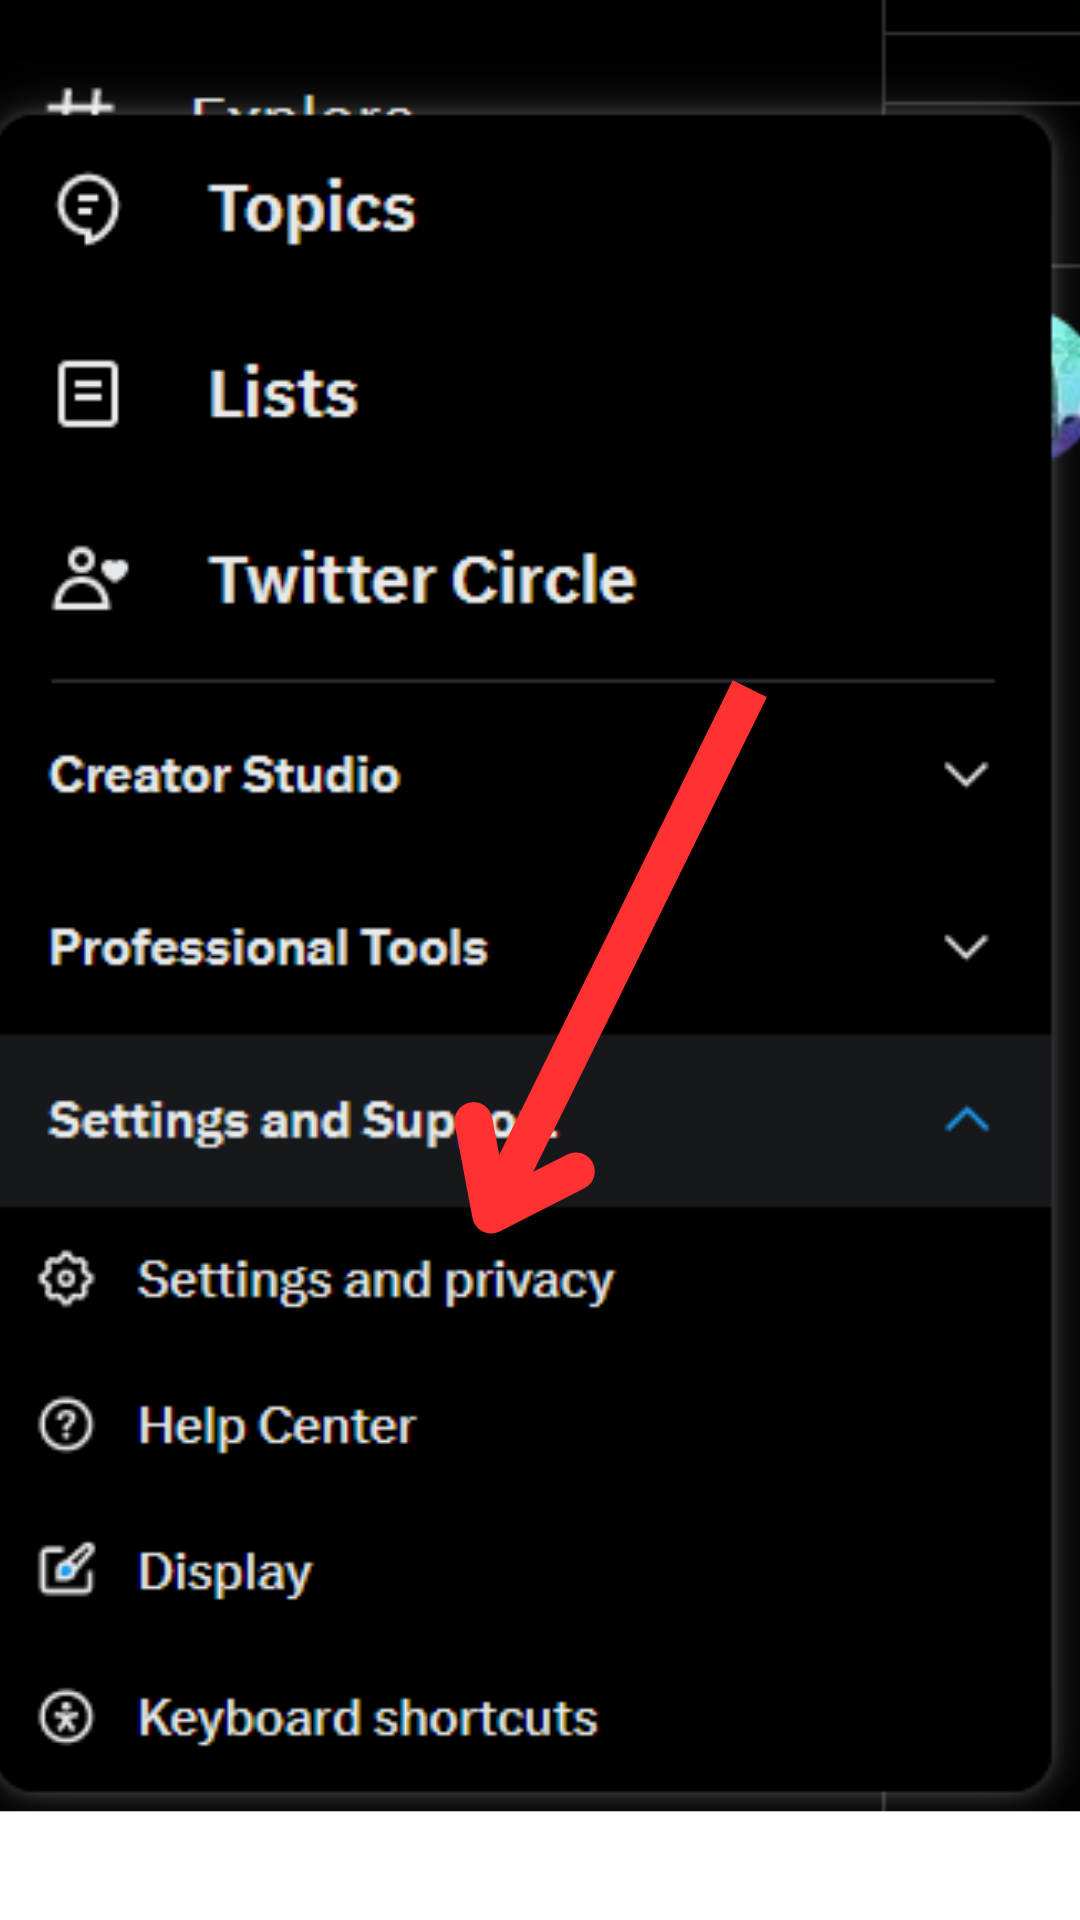The height and width of the screenshot is (1920, 1080).
Task: Expand the Professional Tools chevron
Action: [966, 947]
